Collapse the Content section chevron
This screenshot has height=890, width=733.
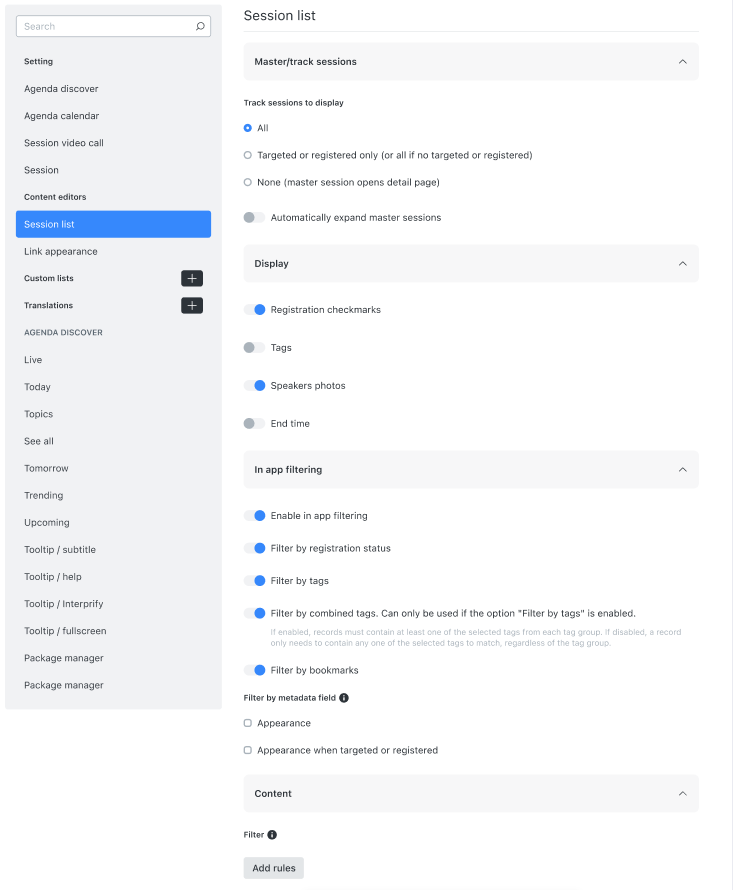[682, 794]
